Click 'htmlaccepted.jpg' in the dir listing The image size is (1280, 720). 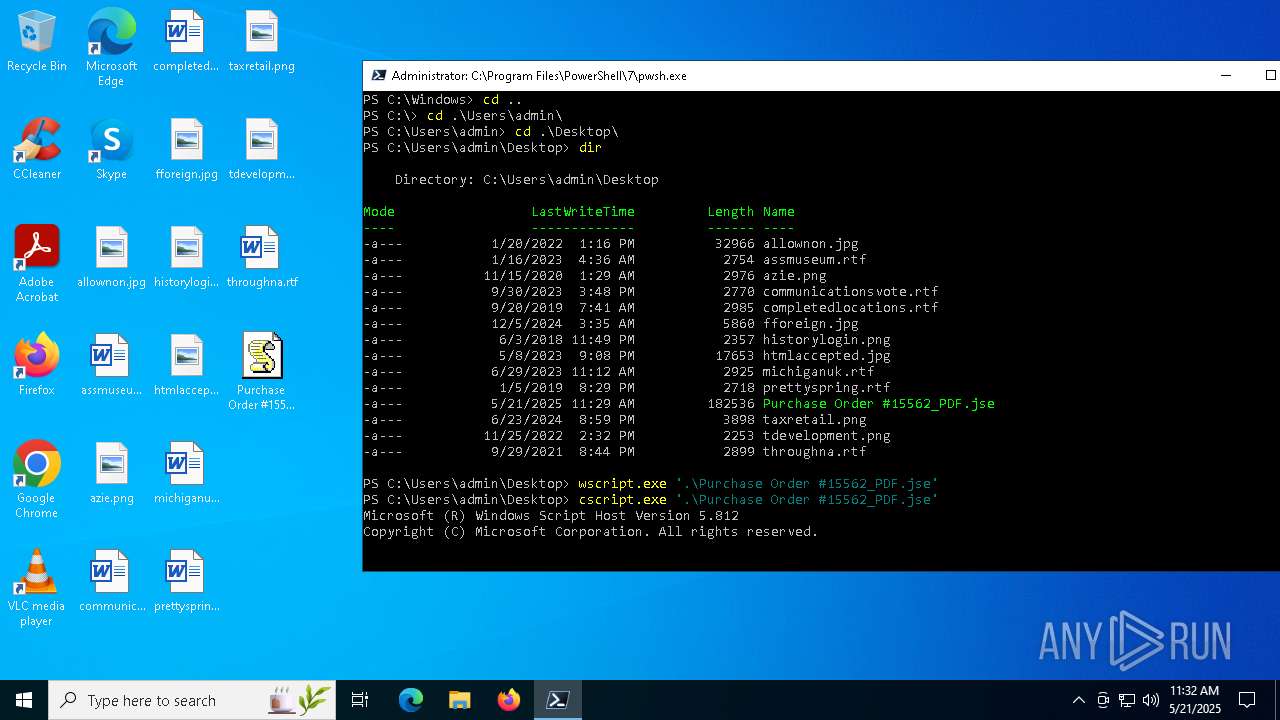[x=826, y=356]
